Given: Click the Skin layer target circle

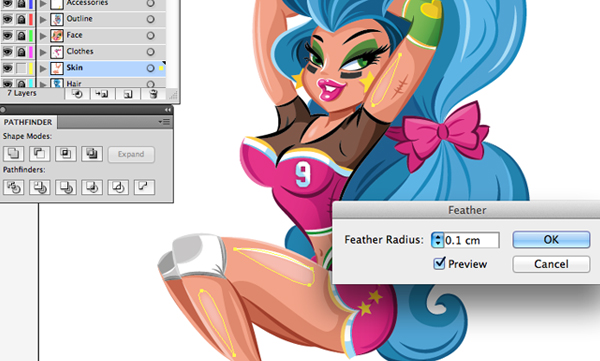Looking at the screenshot, I should (x=150, y=68).
